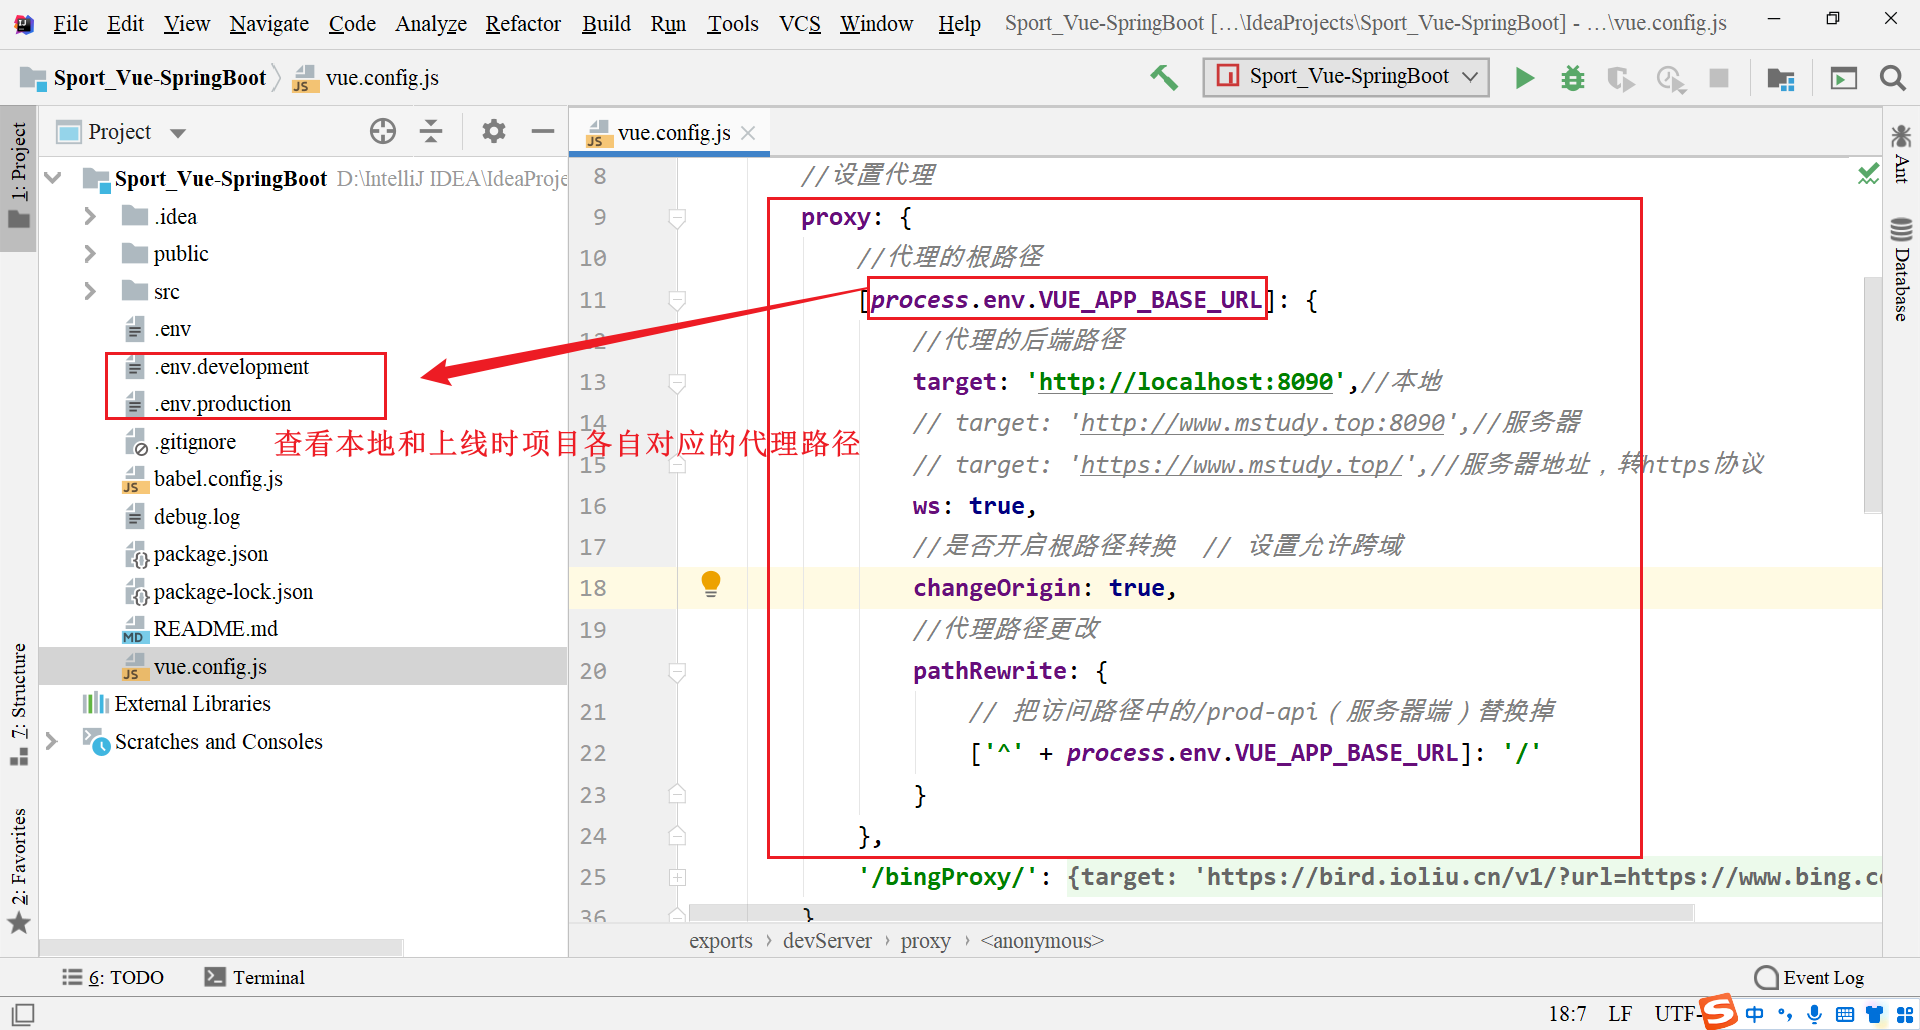This screenshot has width=1920, height=1030.
Task: Open the Terminal tool window
Action: (255, 977)
